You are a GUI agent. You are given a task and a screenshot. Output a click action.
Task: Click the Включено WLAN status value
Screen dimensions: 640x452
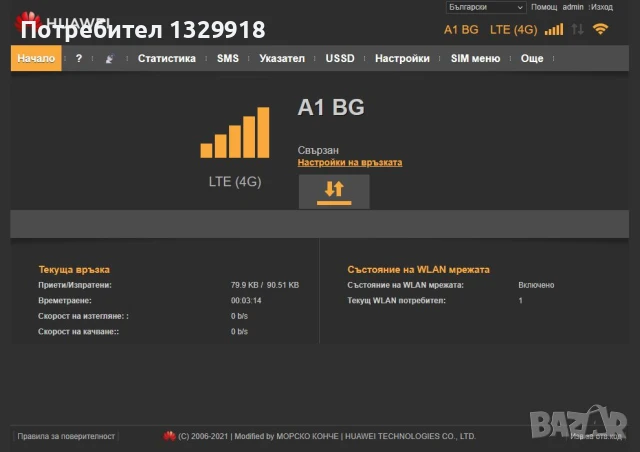tap(536, 285)
